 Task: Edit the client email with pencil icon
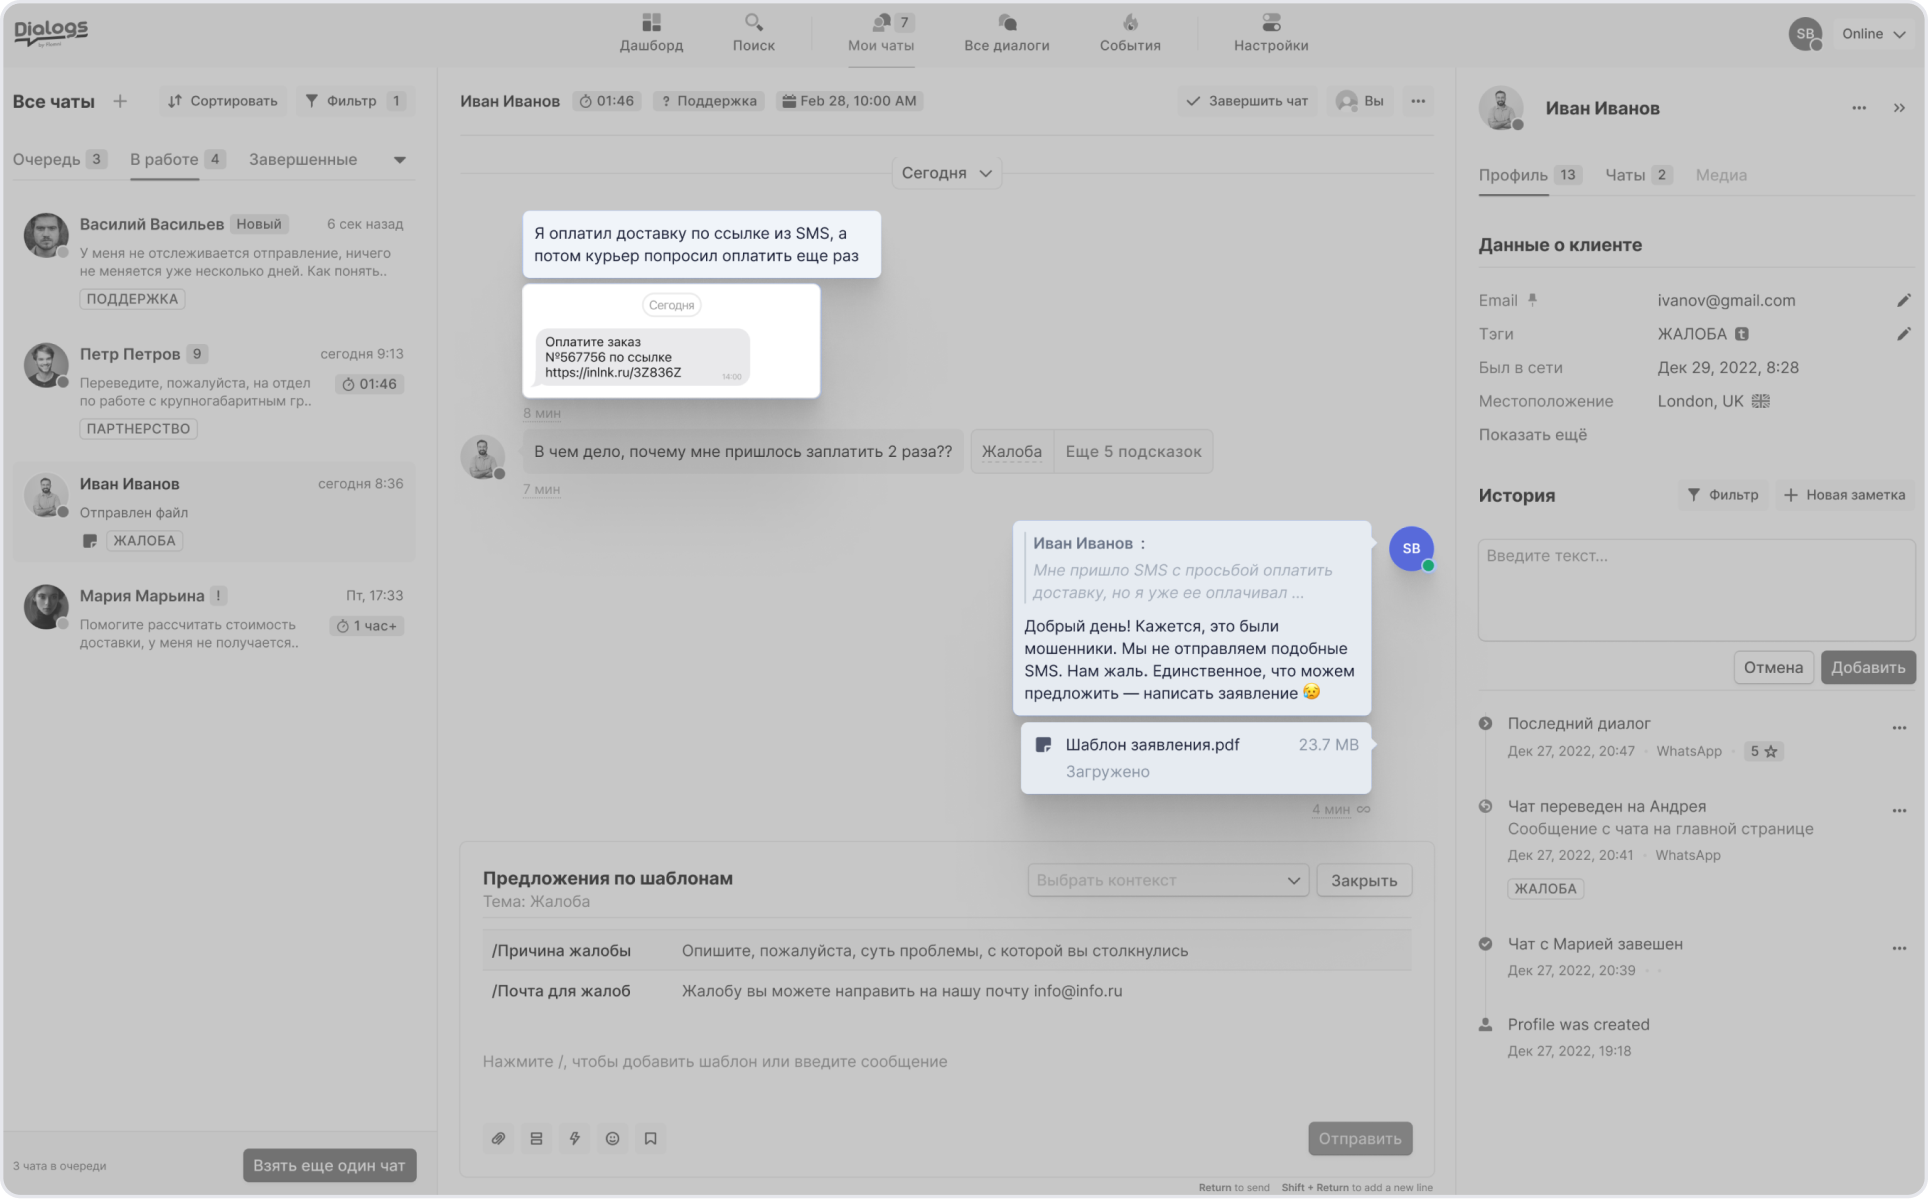[x=1903, y=300]
